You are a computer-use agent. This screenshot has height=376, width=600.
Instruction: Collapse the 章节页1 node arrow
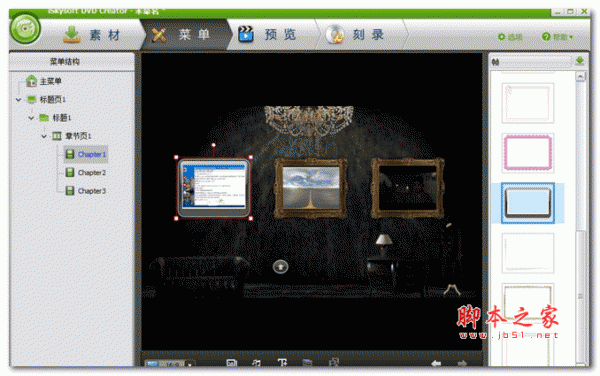pos(44,136)
